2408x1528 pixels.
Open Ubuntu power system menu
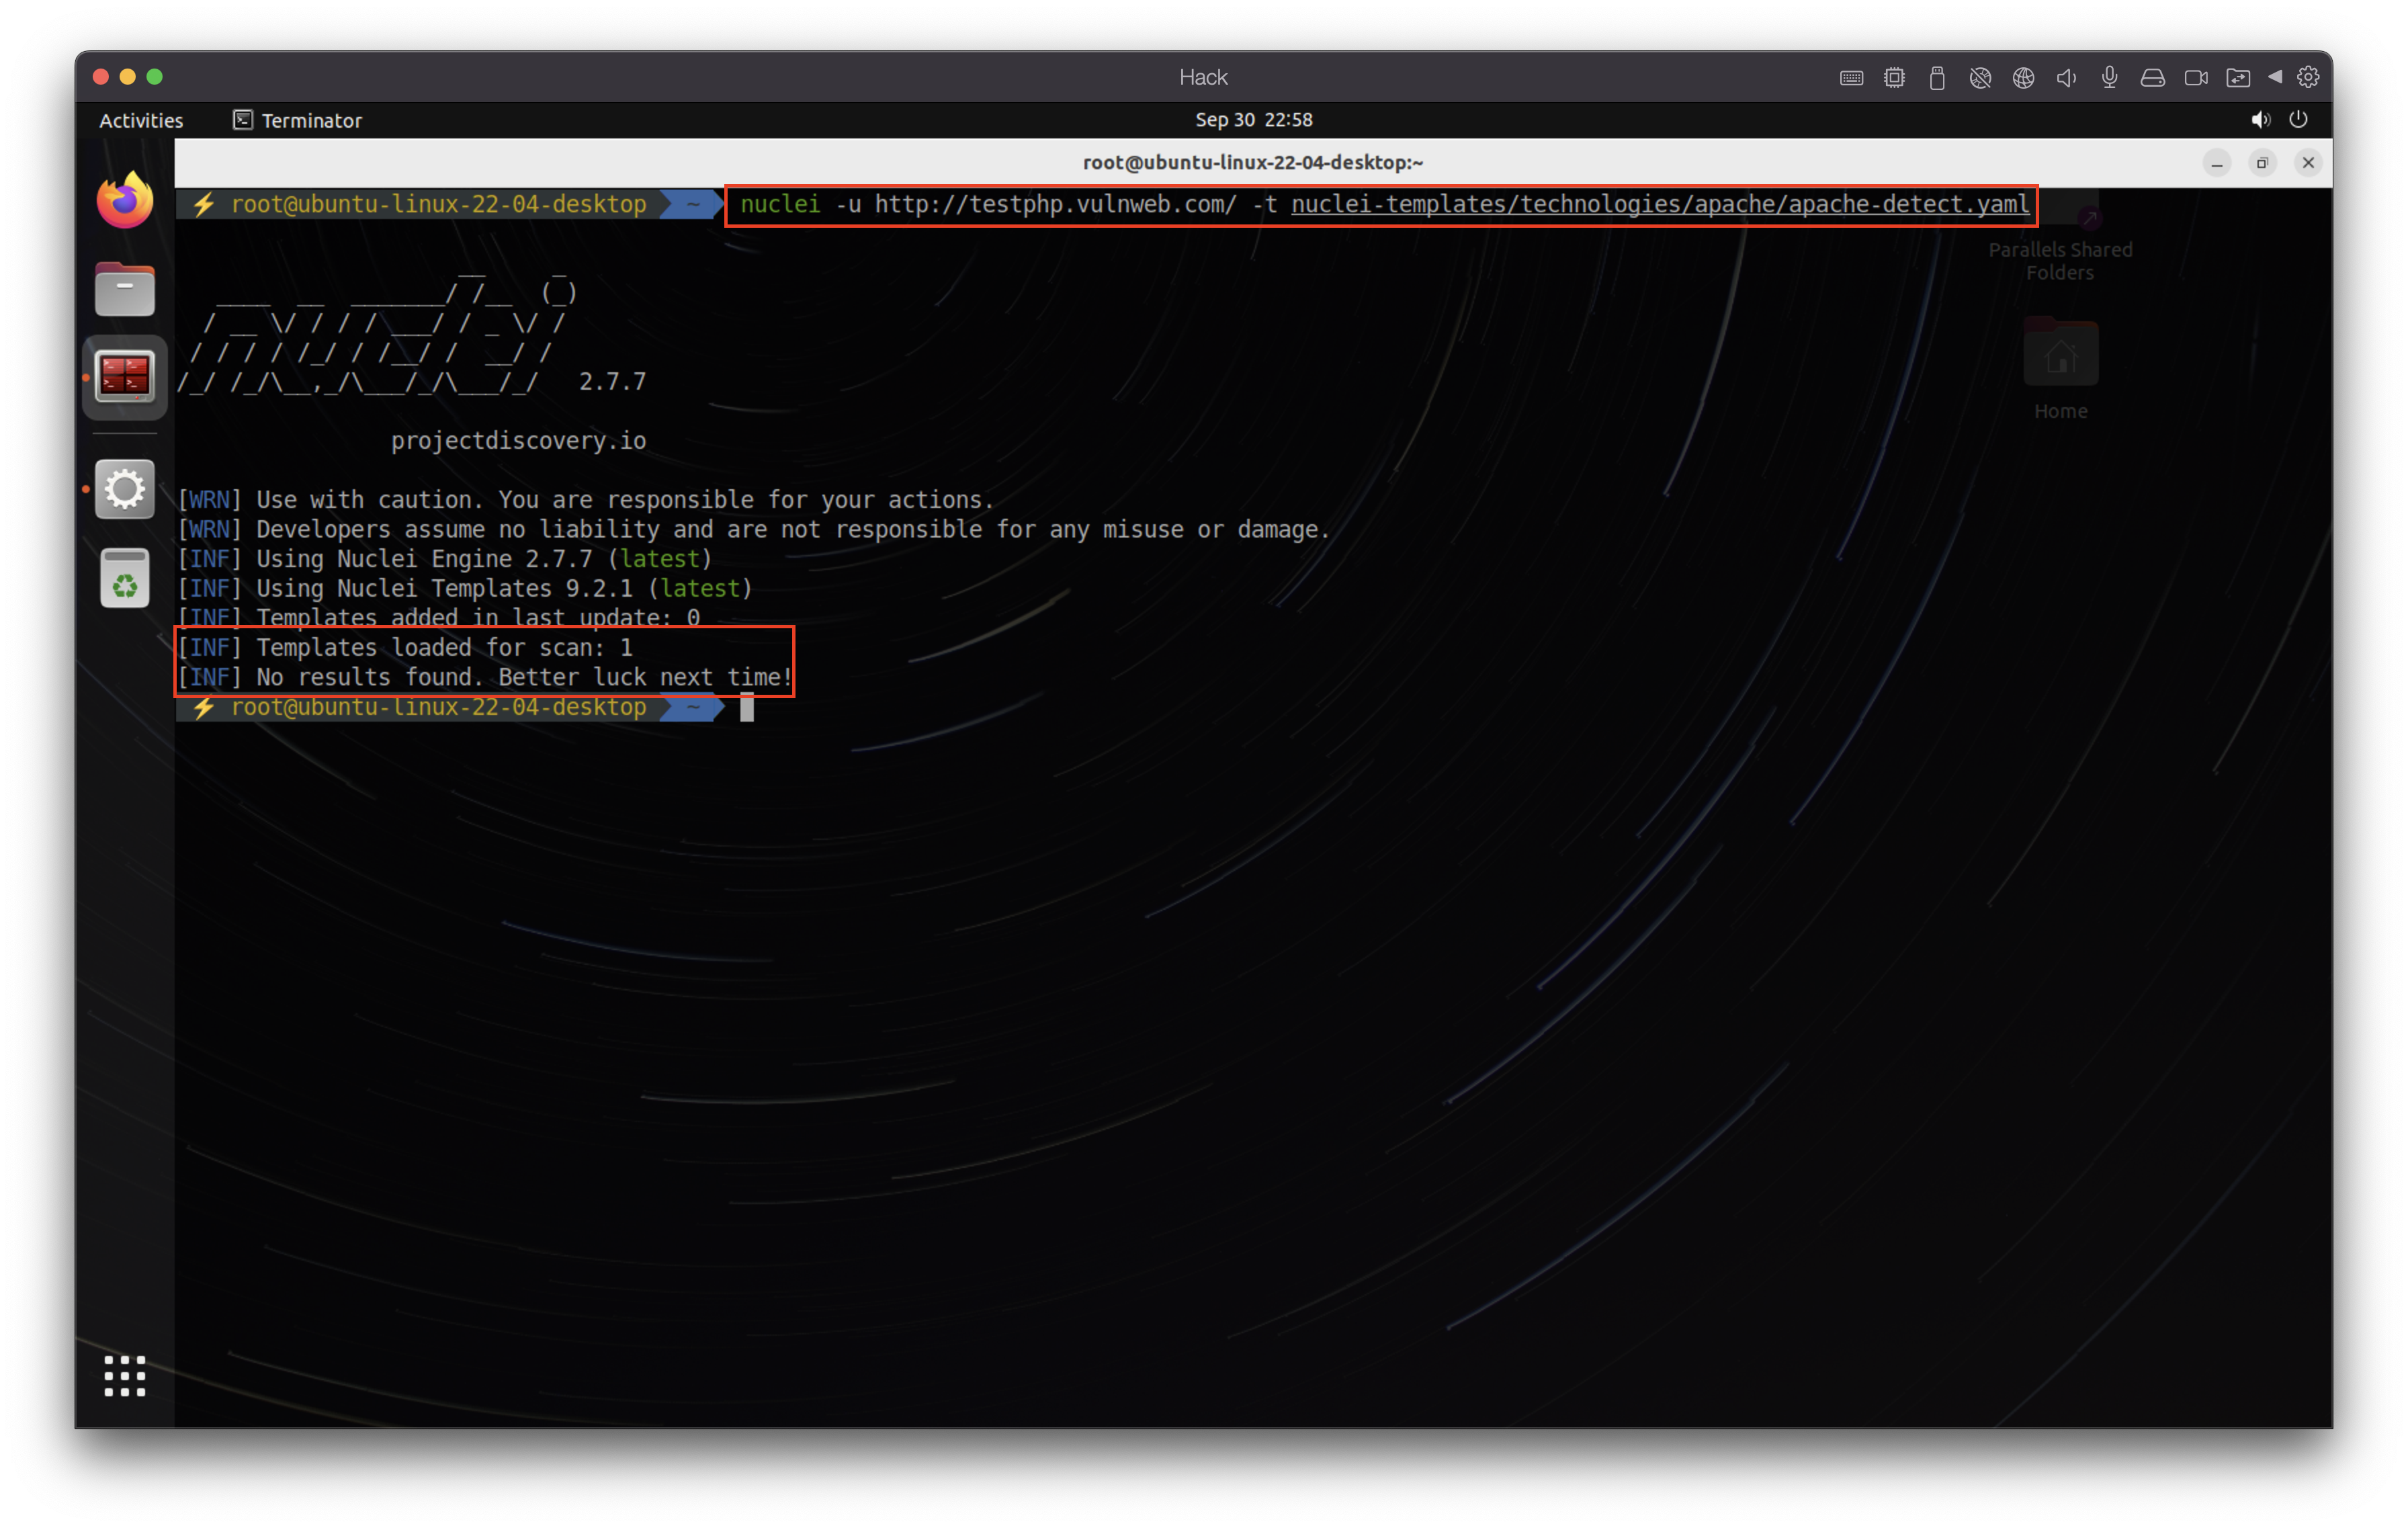[2298, 120]
